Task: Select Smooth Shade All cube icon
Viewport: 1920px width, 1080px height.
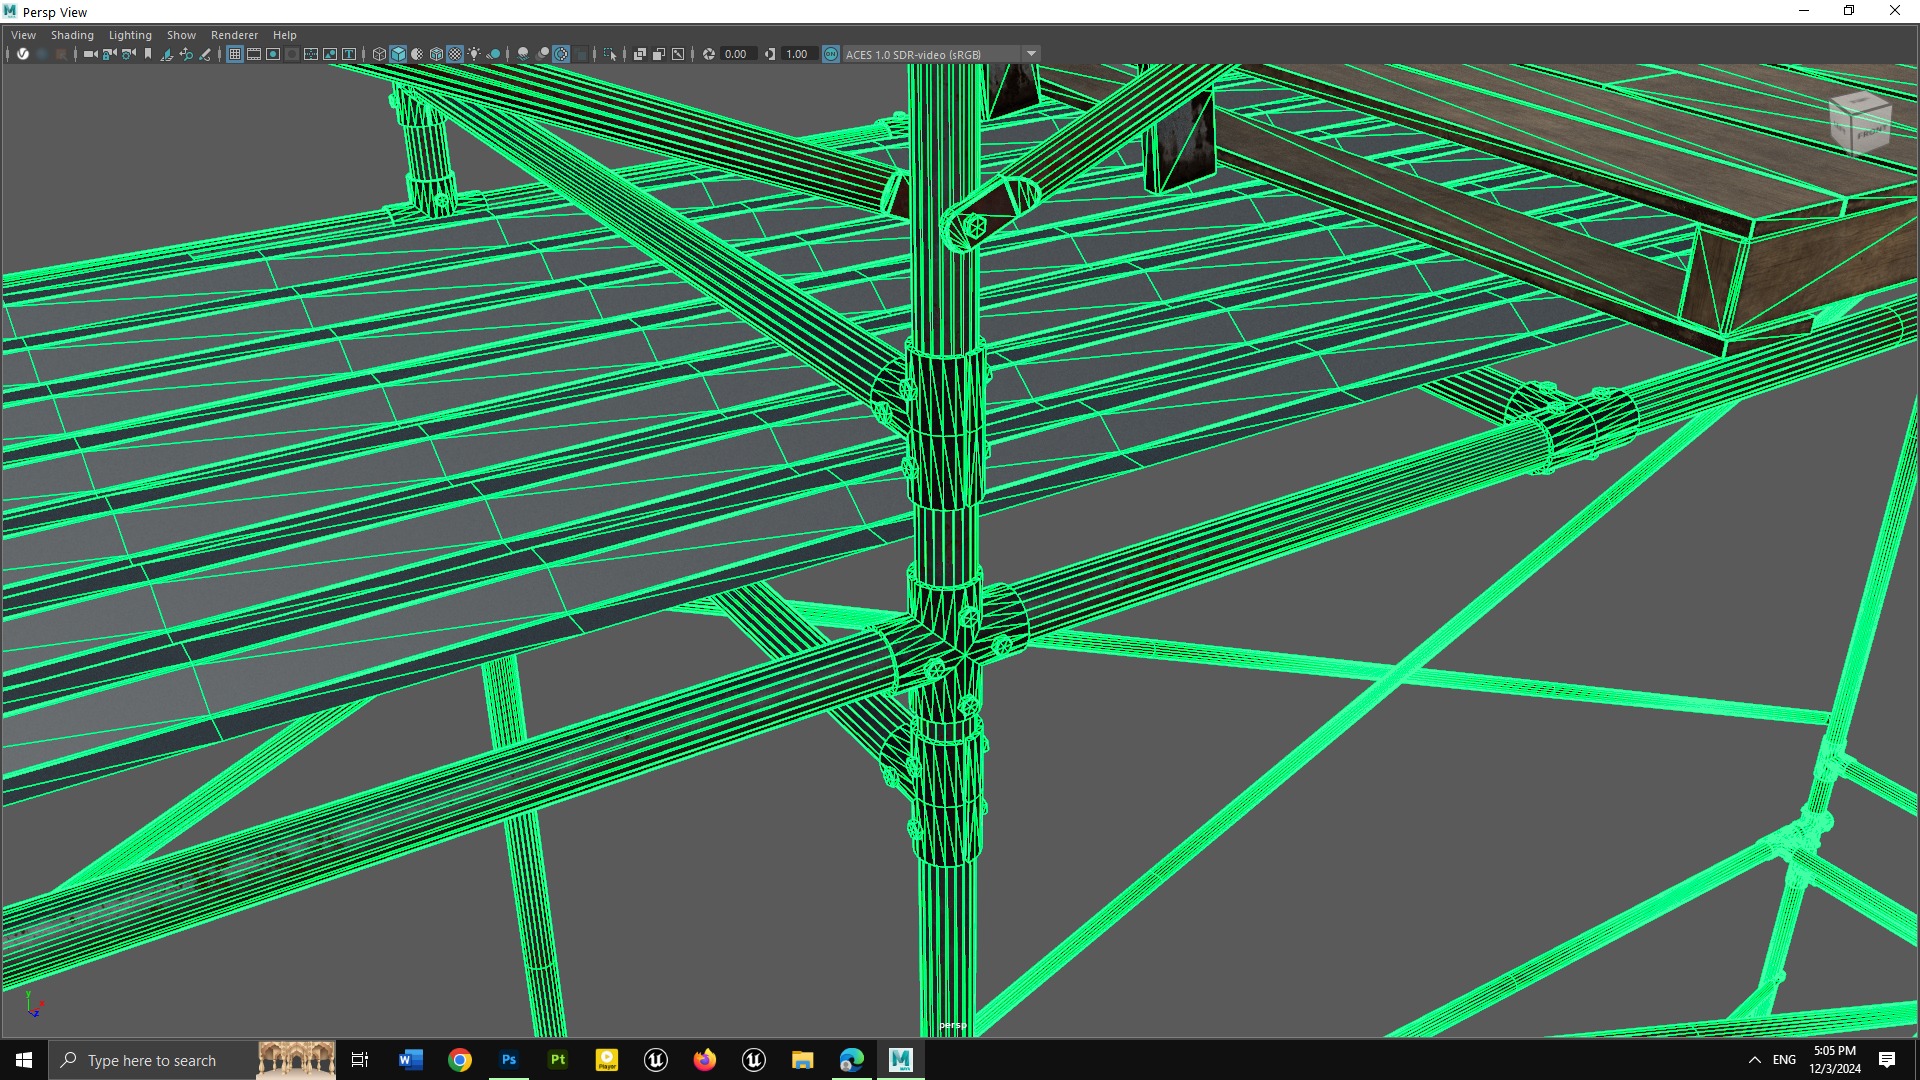Action: click(398, 54)
